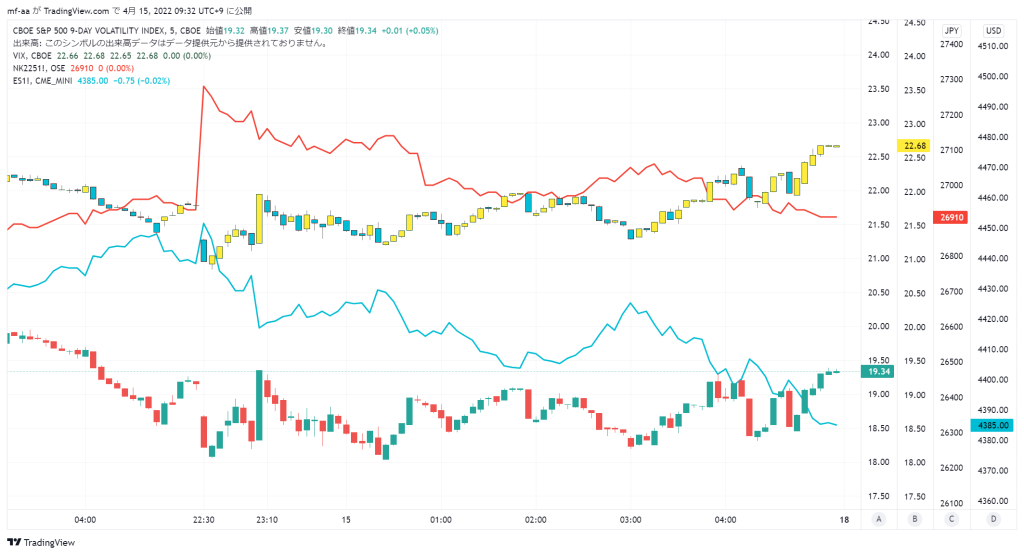Click the yellow 22.68 price label
This screenshot has width=1024, height=555.
pos(915,146)
